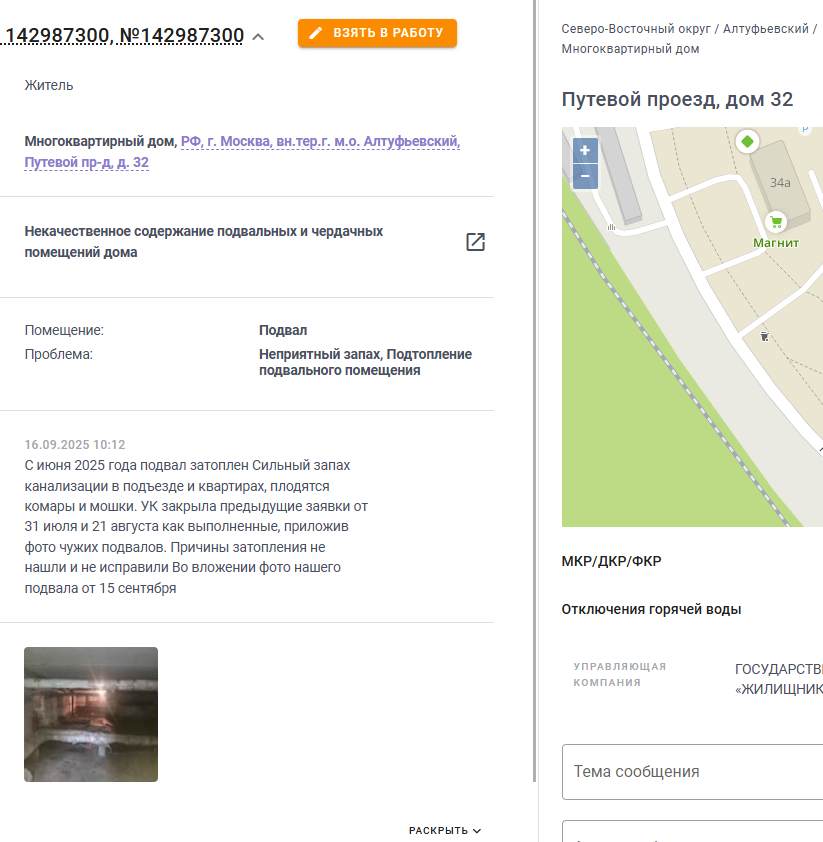Collapse the request number №142987300 chevron
Viewport: 823px width, 842px height.
click(x=258, y=37)
